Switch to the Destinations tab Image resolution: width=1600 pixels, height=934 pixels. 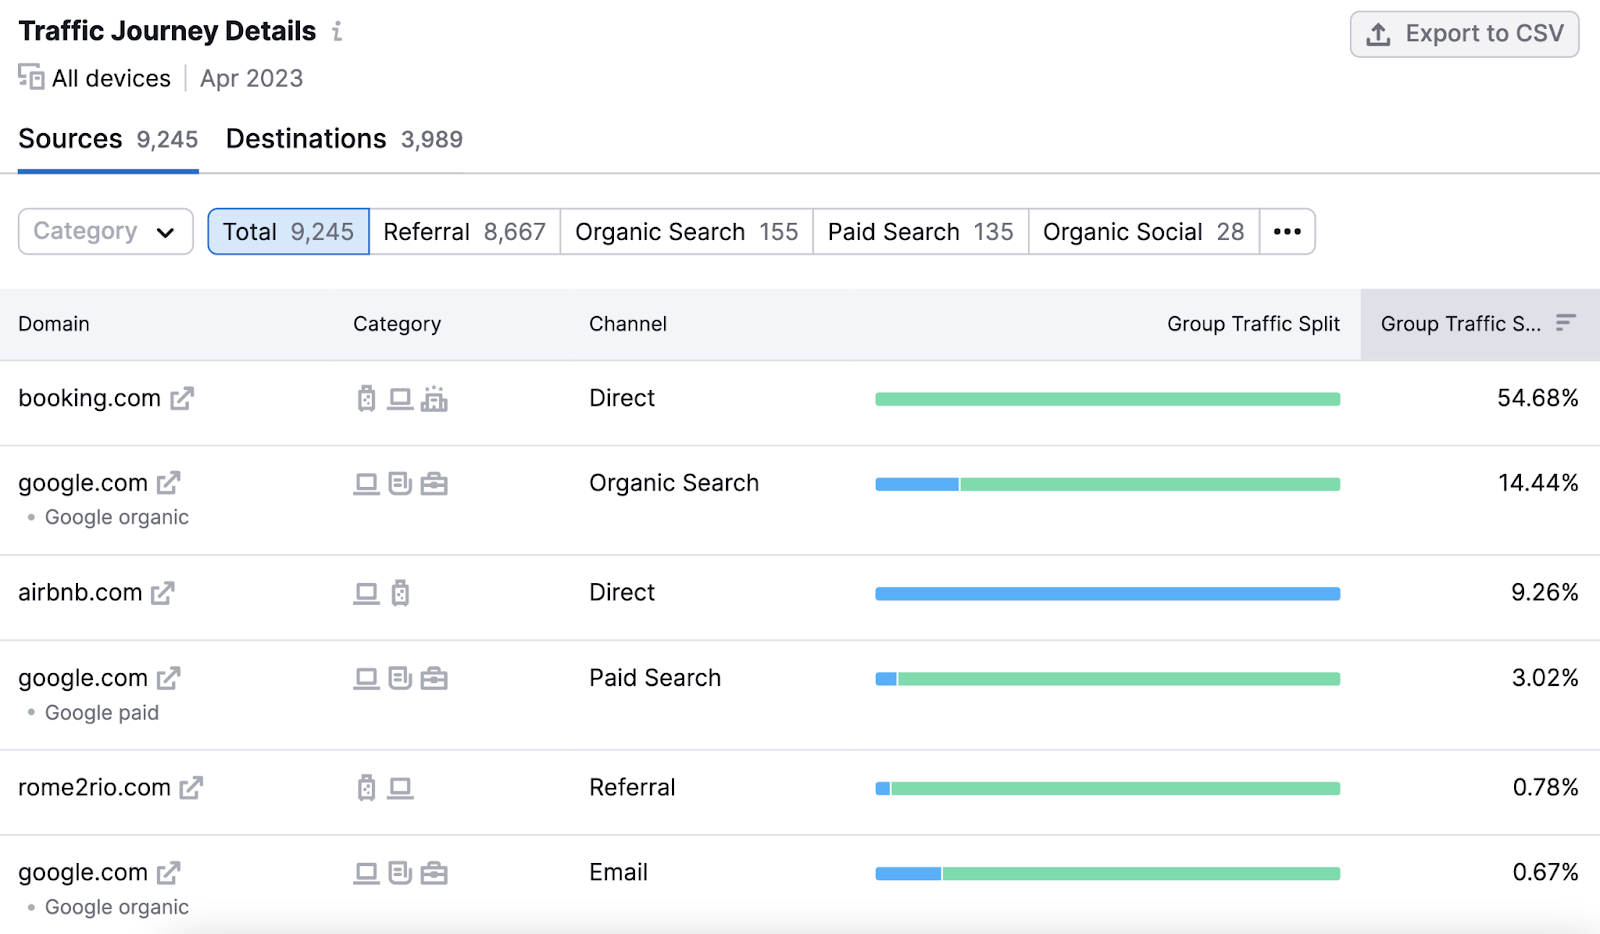click(344, 139)
